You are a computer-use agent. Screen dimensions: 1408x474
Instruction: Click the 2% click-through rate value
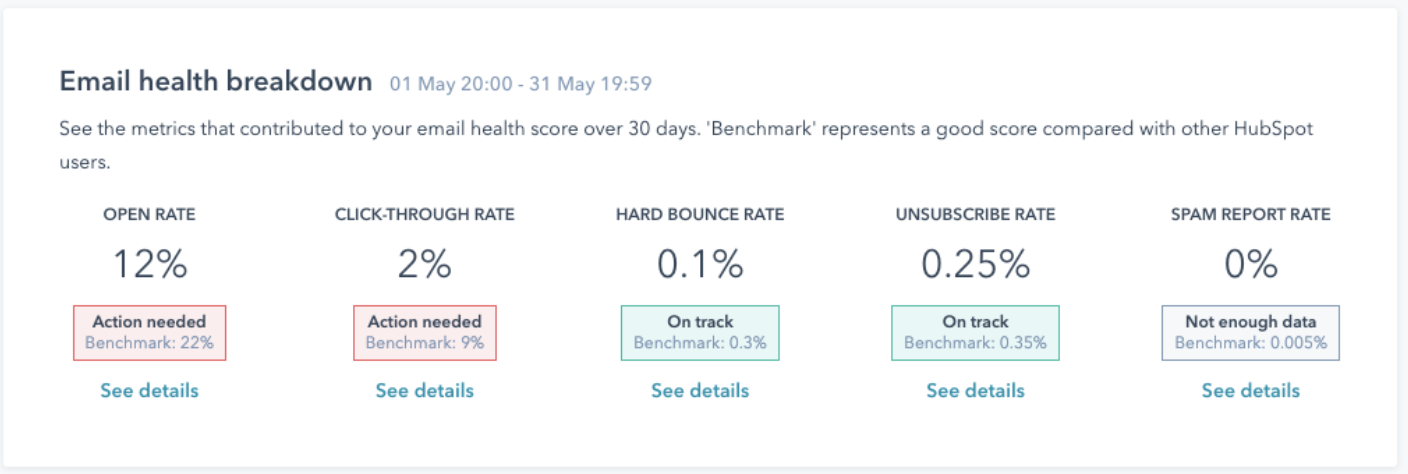coord(424,264)
